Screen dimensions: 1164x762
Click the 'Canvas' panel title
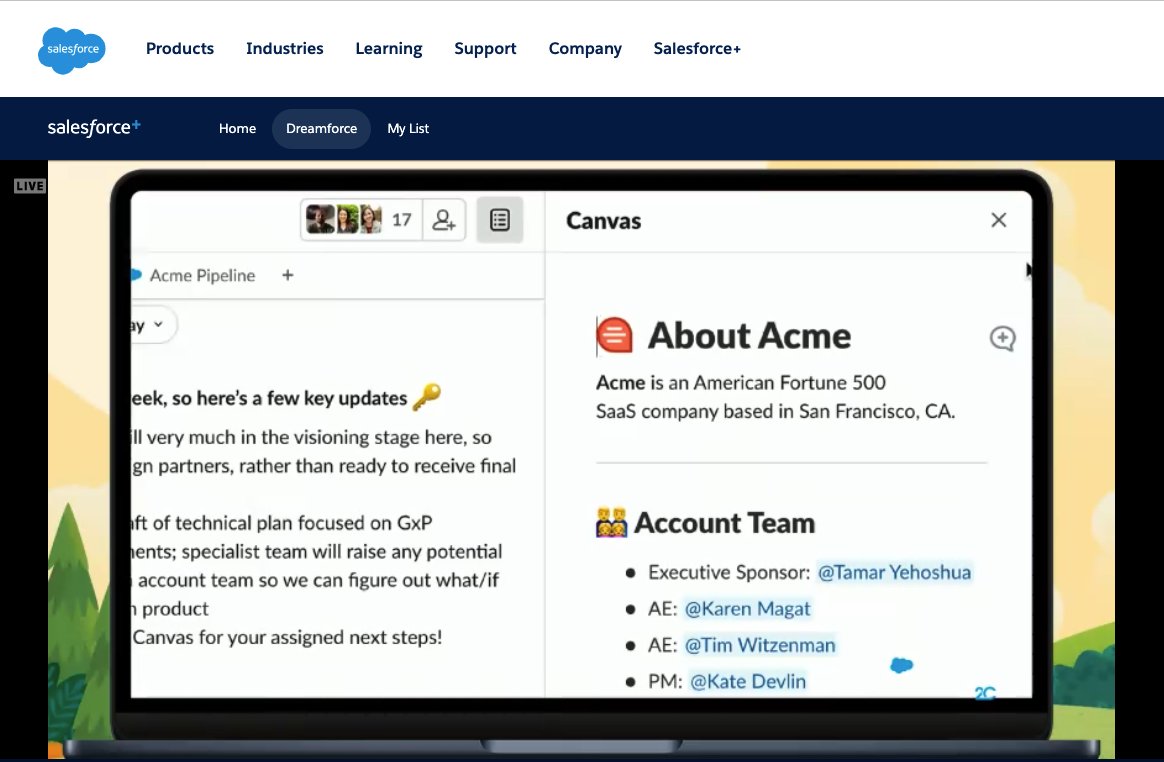[604, 221]
